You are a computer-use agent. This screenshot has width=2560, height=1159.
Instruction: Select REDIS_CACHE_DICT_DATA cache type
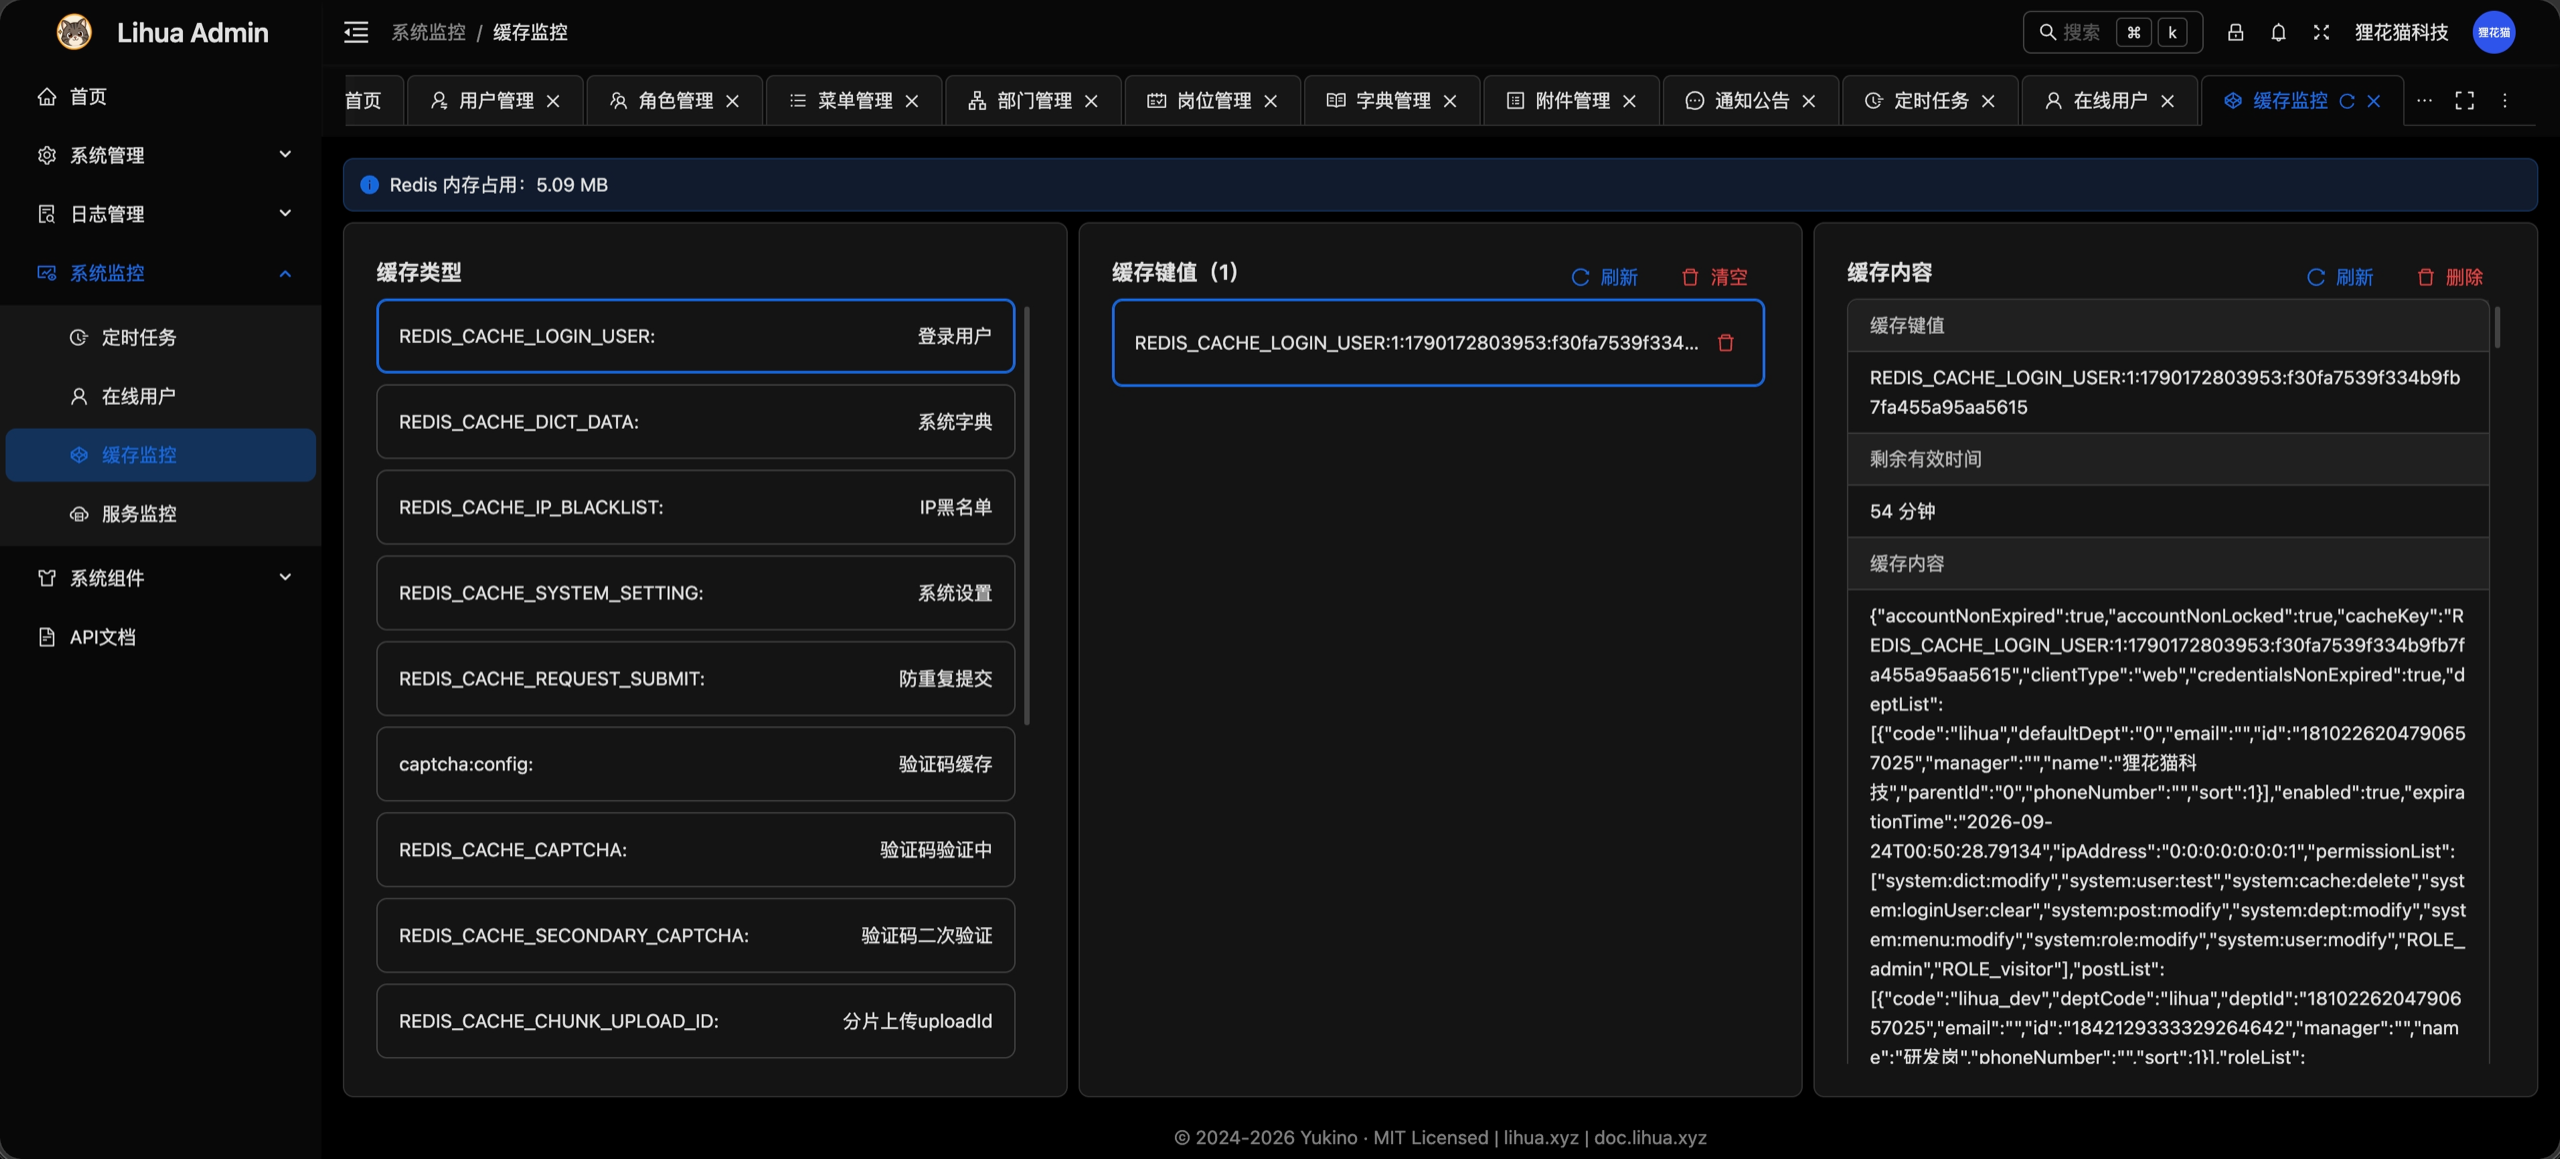(695, 422)
